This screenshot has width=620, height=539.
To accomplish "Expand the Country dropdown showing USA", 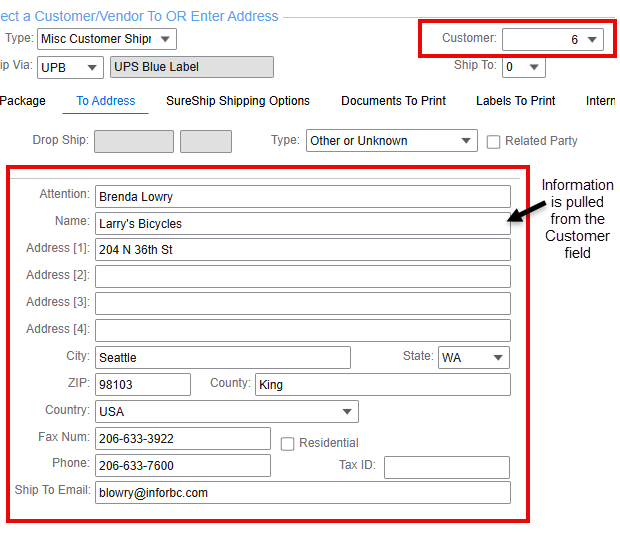I will pos(226,411).
